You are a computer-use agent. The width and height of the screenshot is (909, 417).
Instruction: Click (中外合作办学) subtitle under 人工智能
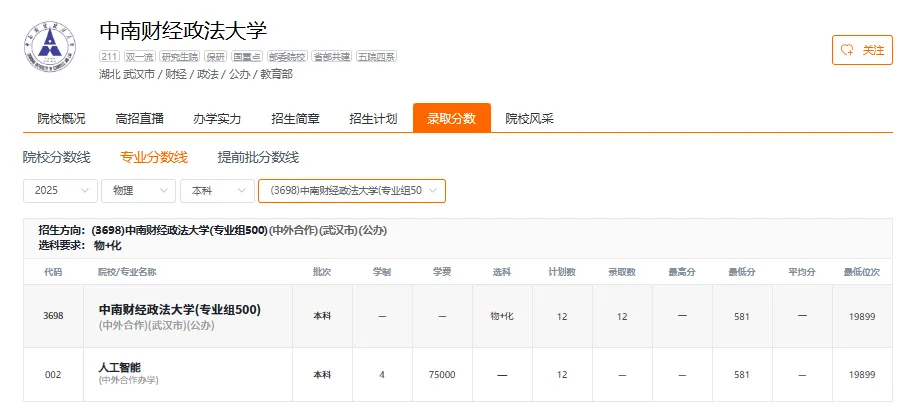coord(128,380)
